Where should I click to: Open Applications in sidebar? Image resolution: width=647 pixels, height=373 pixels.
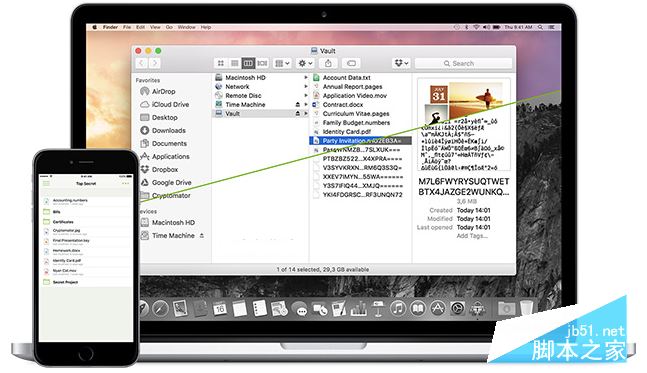(165, 156)
